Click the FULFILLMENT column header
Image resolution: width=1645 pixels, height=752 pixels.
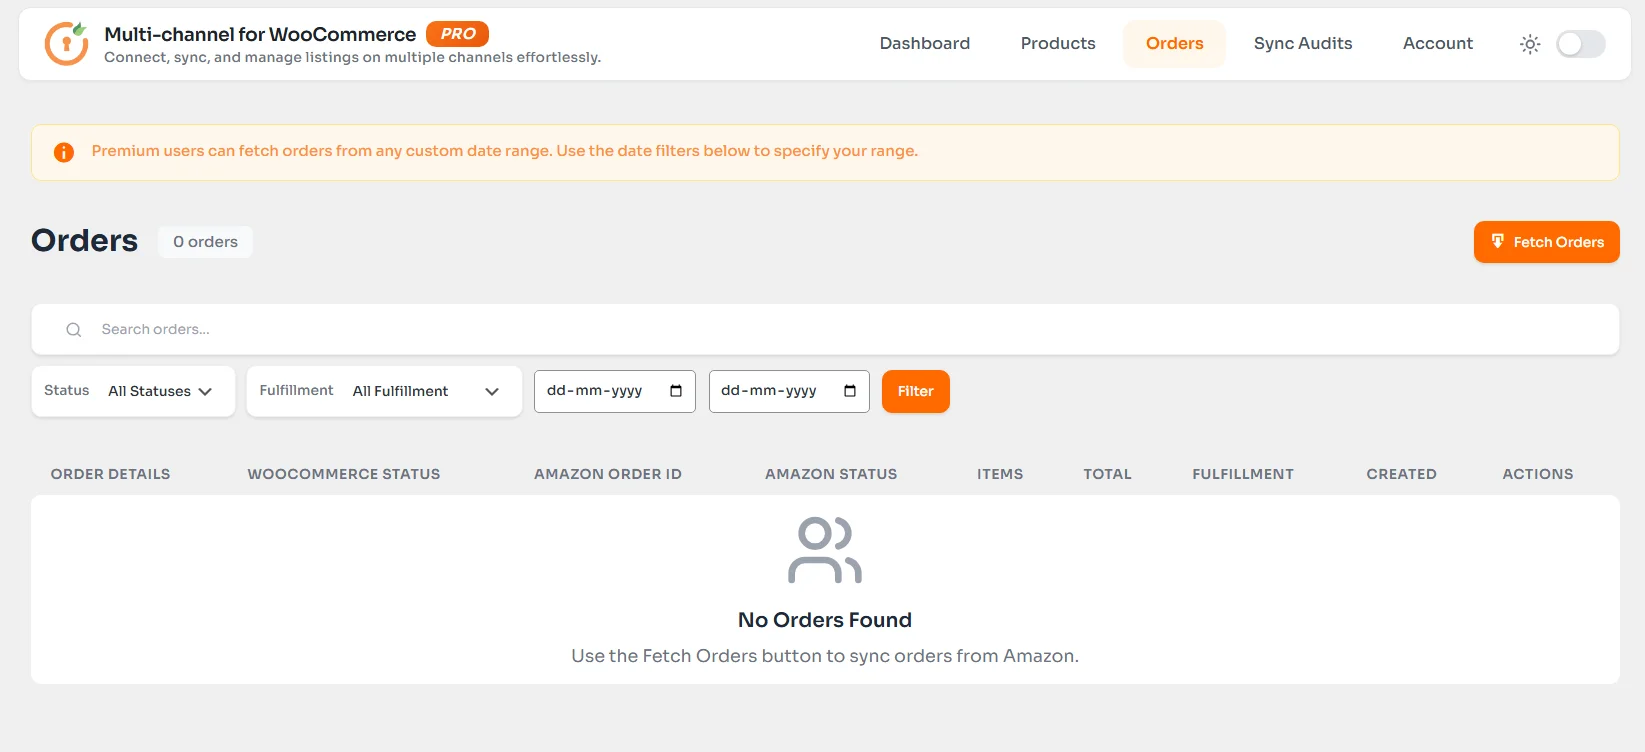coord(1243,474)
